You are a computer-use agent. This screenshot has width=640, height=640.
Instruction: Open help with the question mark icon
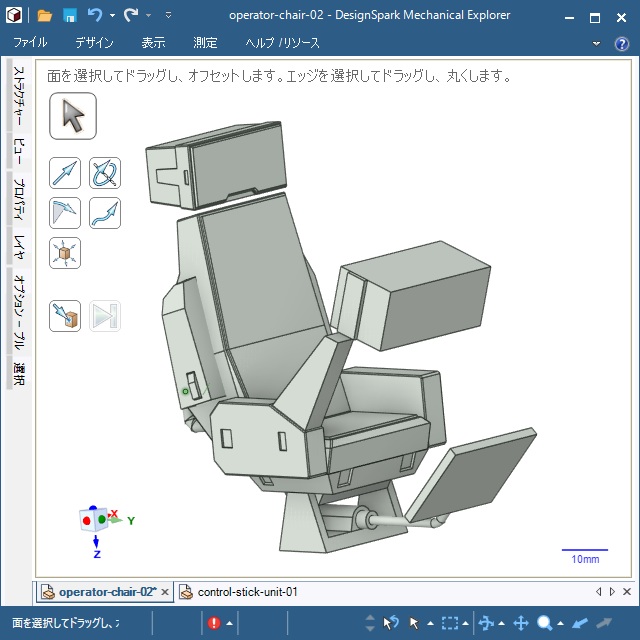coord(622,43)
